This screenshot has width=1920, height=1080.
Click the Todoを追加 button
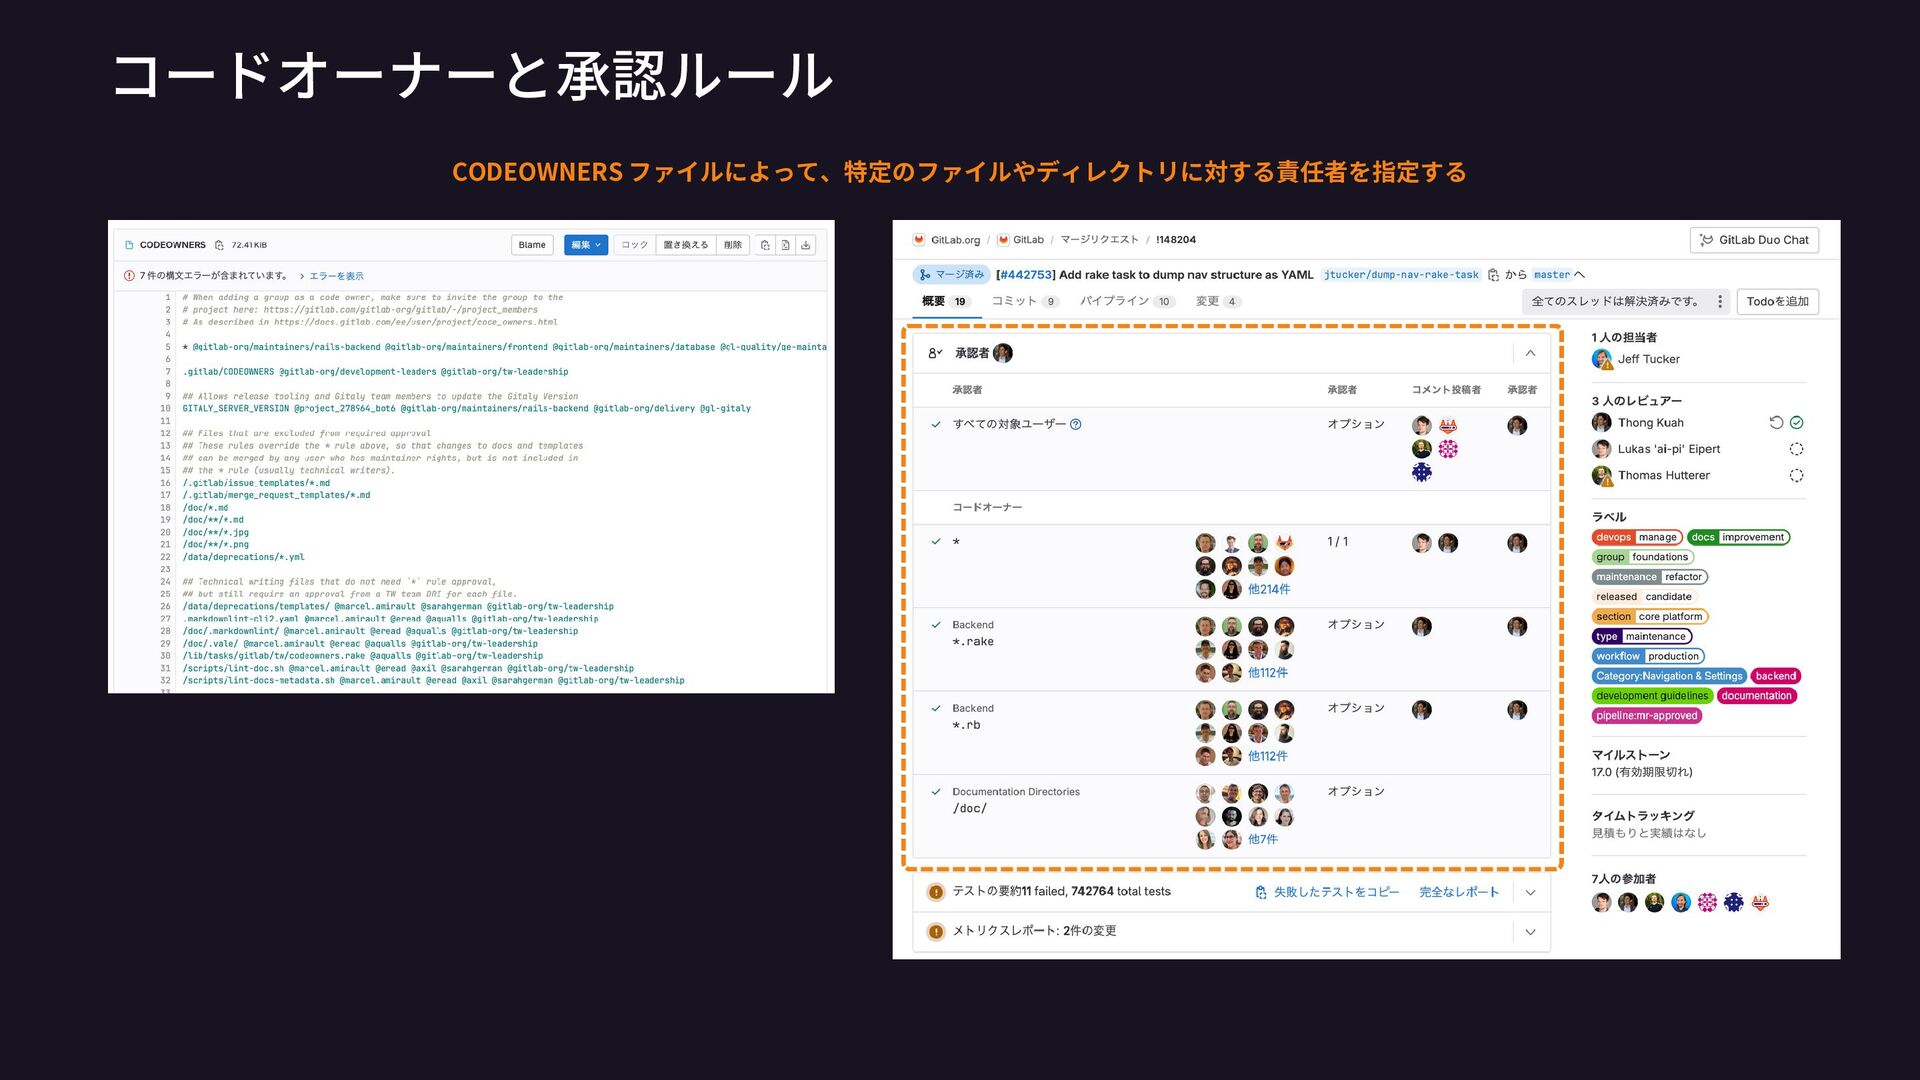point(1777,301)
